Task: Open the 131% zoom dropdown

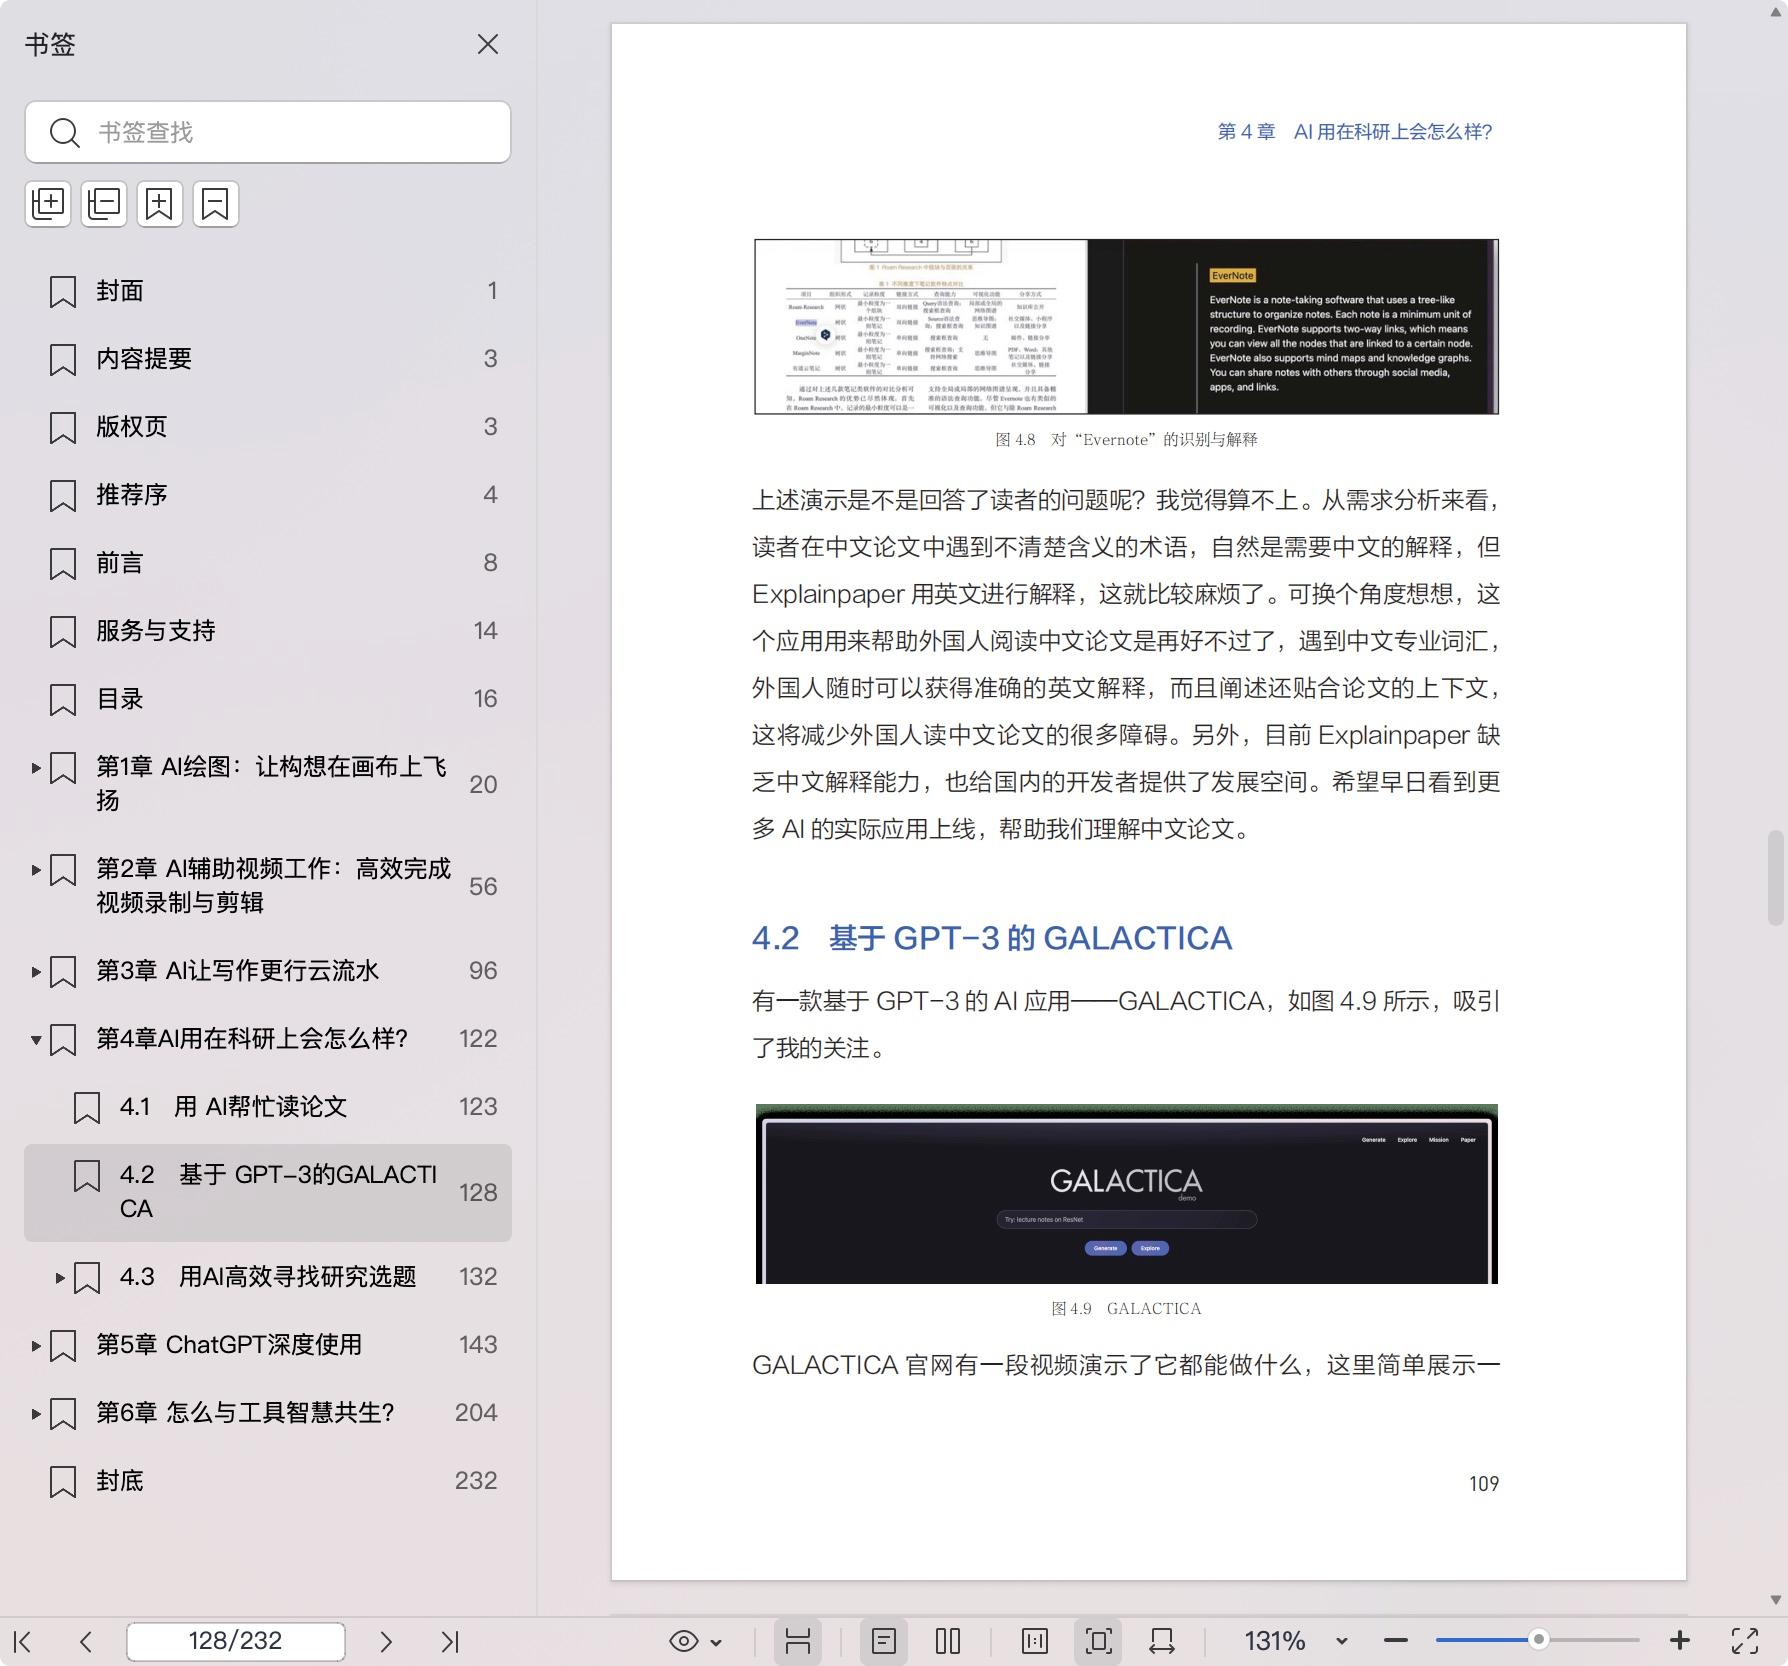Action: pyautogui.click(x=1342, y=1642)
